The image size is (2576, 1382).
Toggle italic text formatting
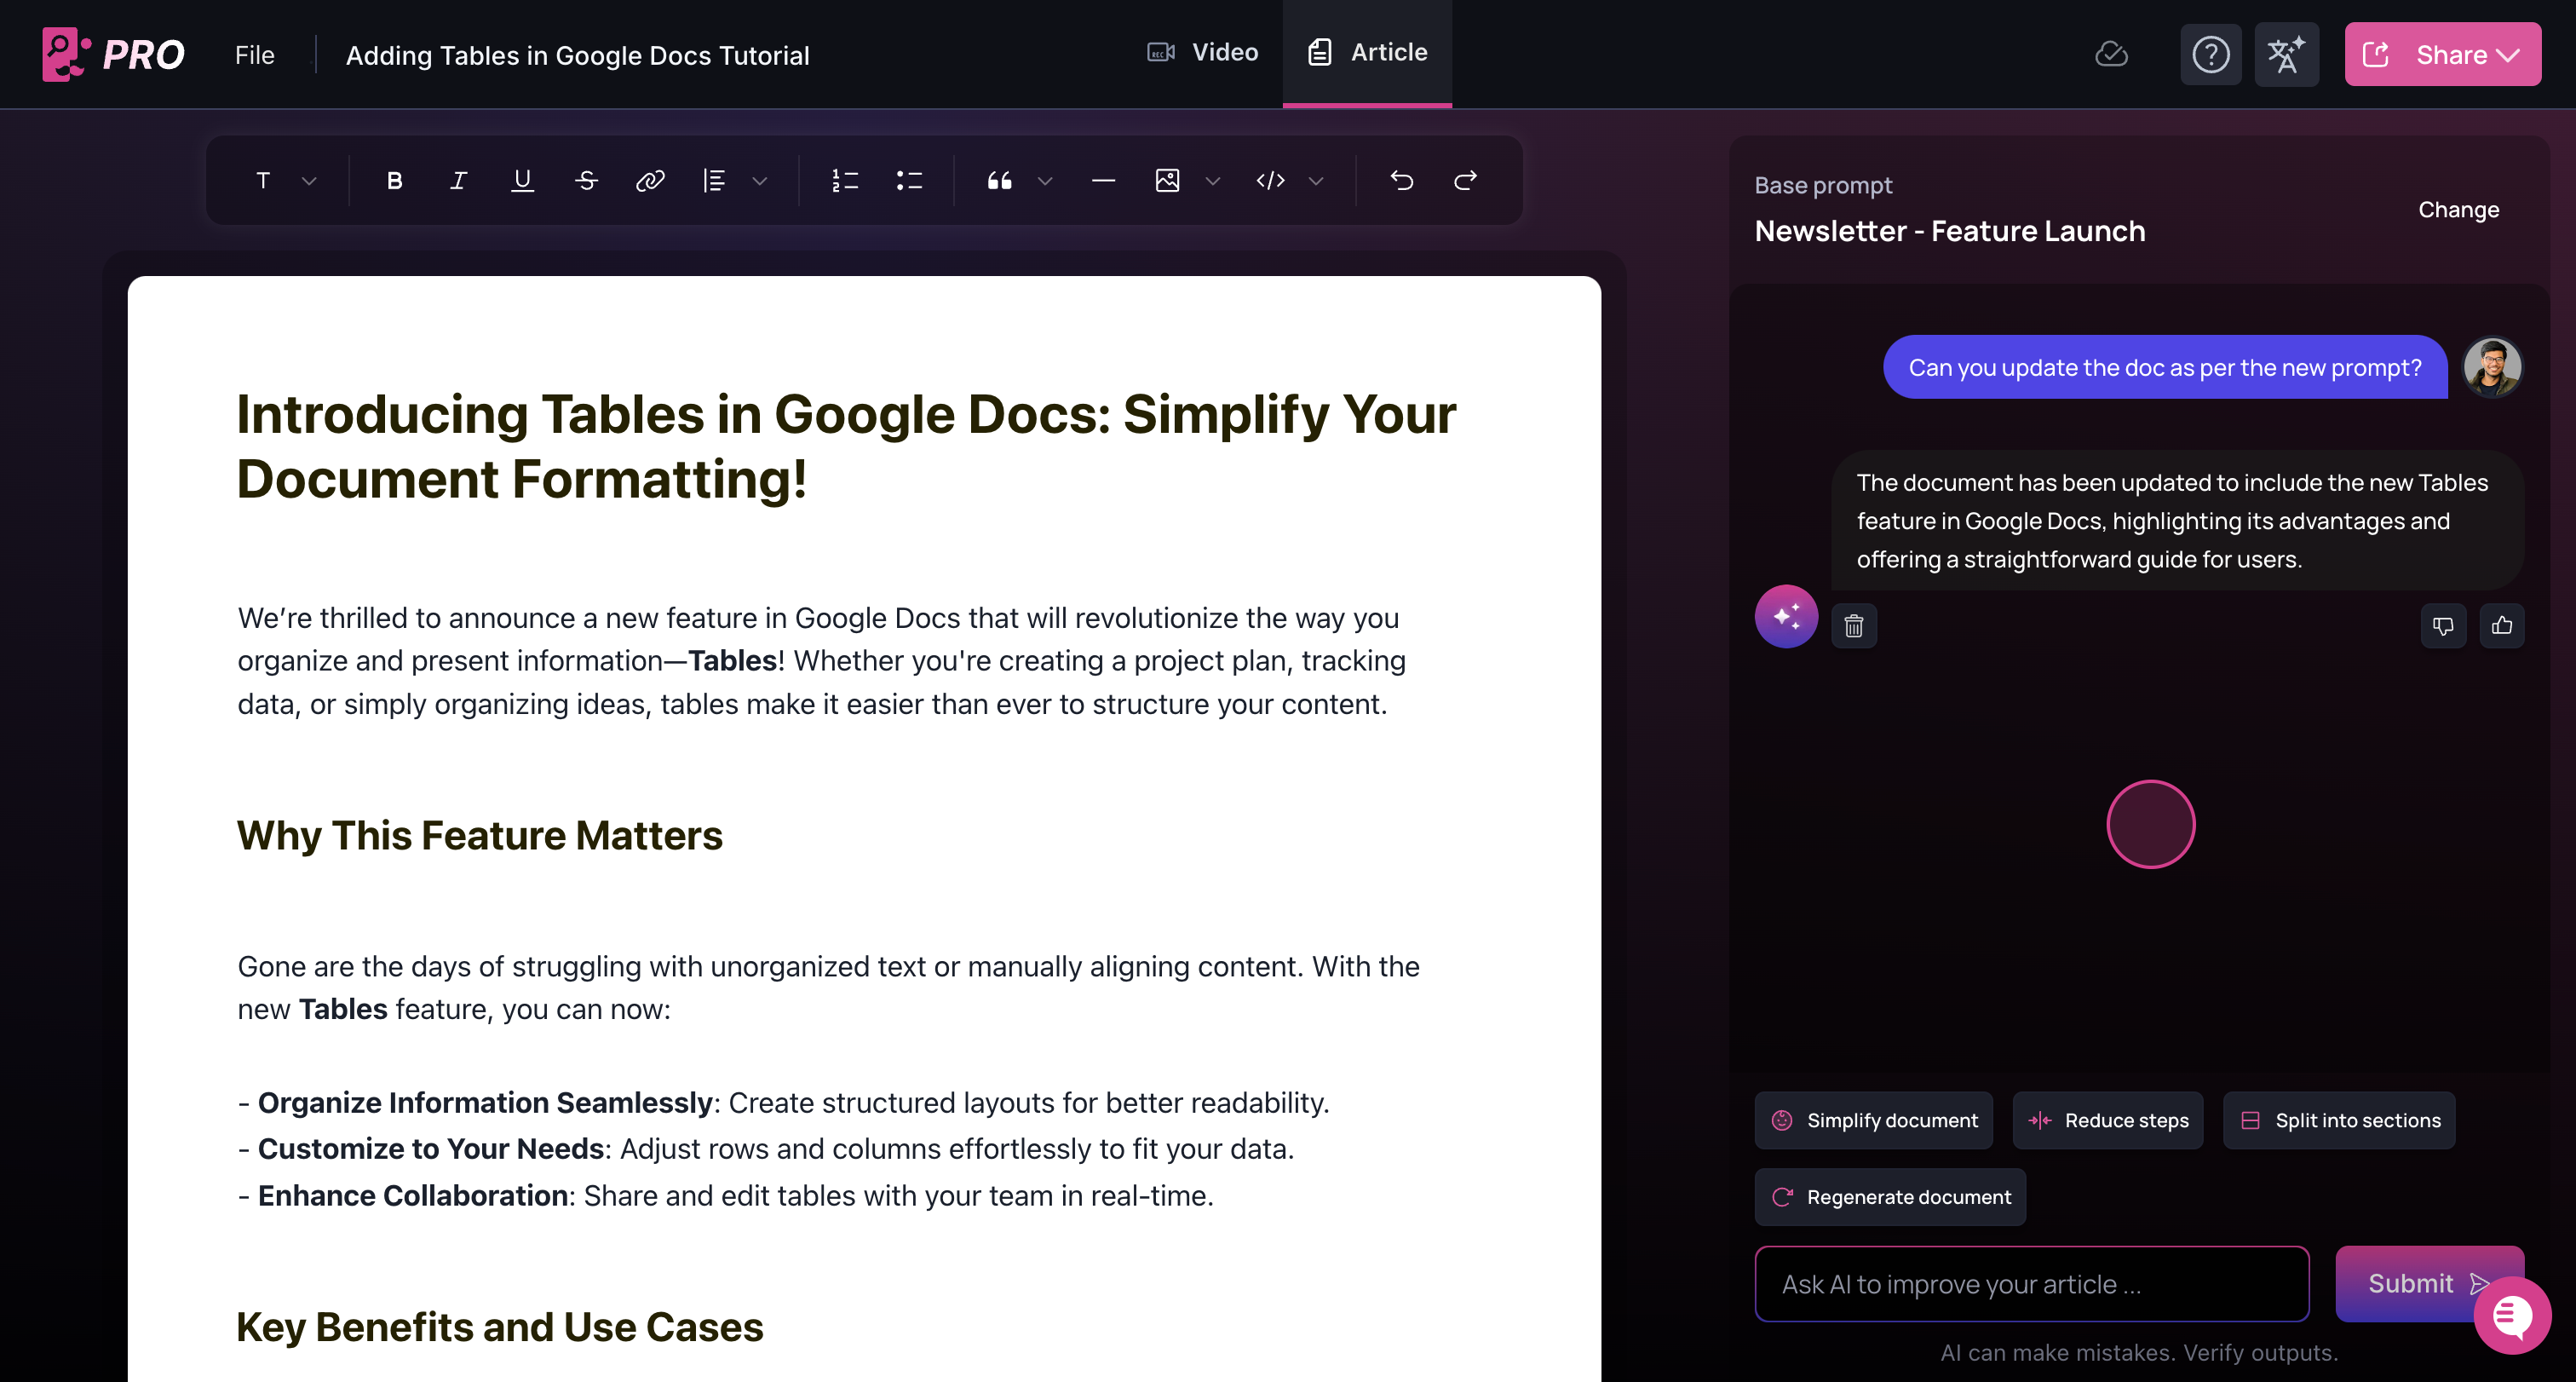coord(458,181)
